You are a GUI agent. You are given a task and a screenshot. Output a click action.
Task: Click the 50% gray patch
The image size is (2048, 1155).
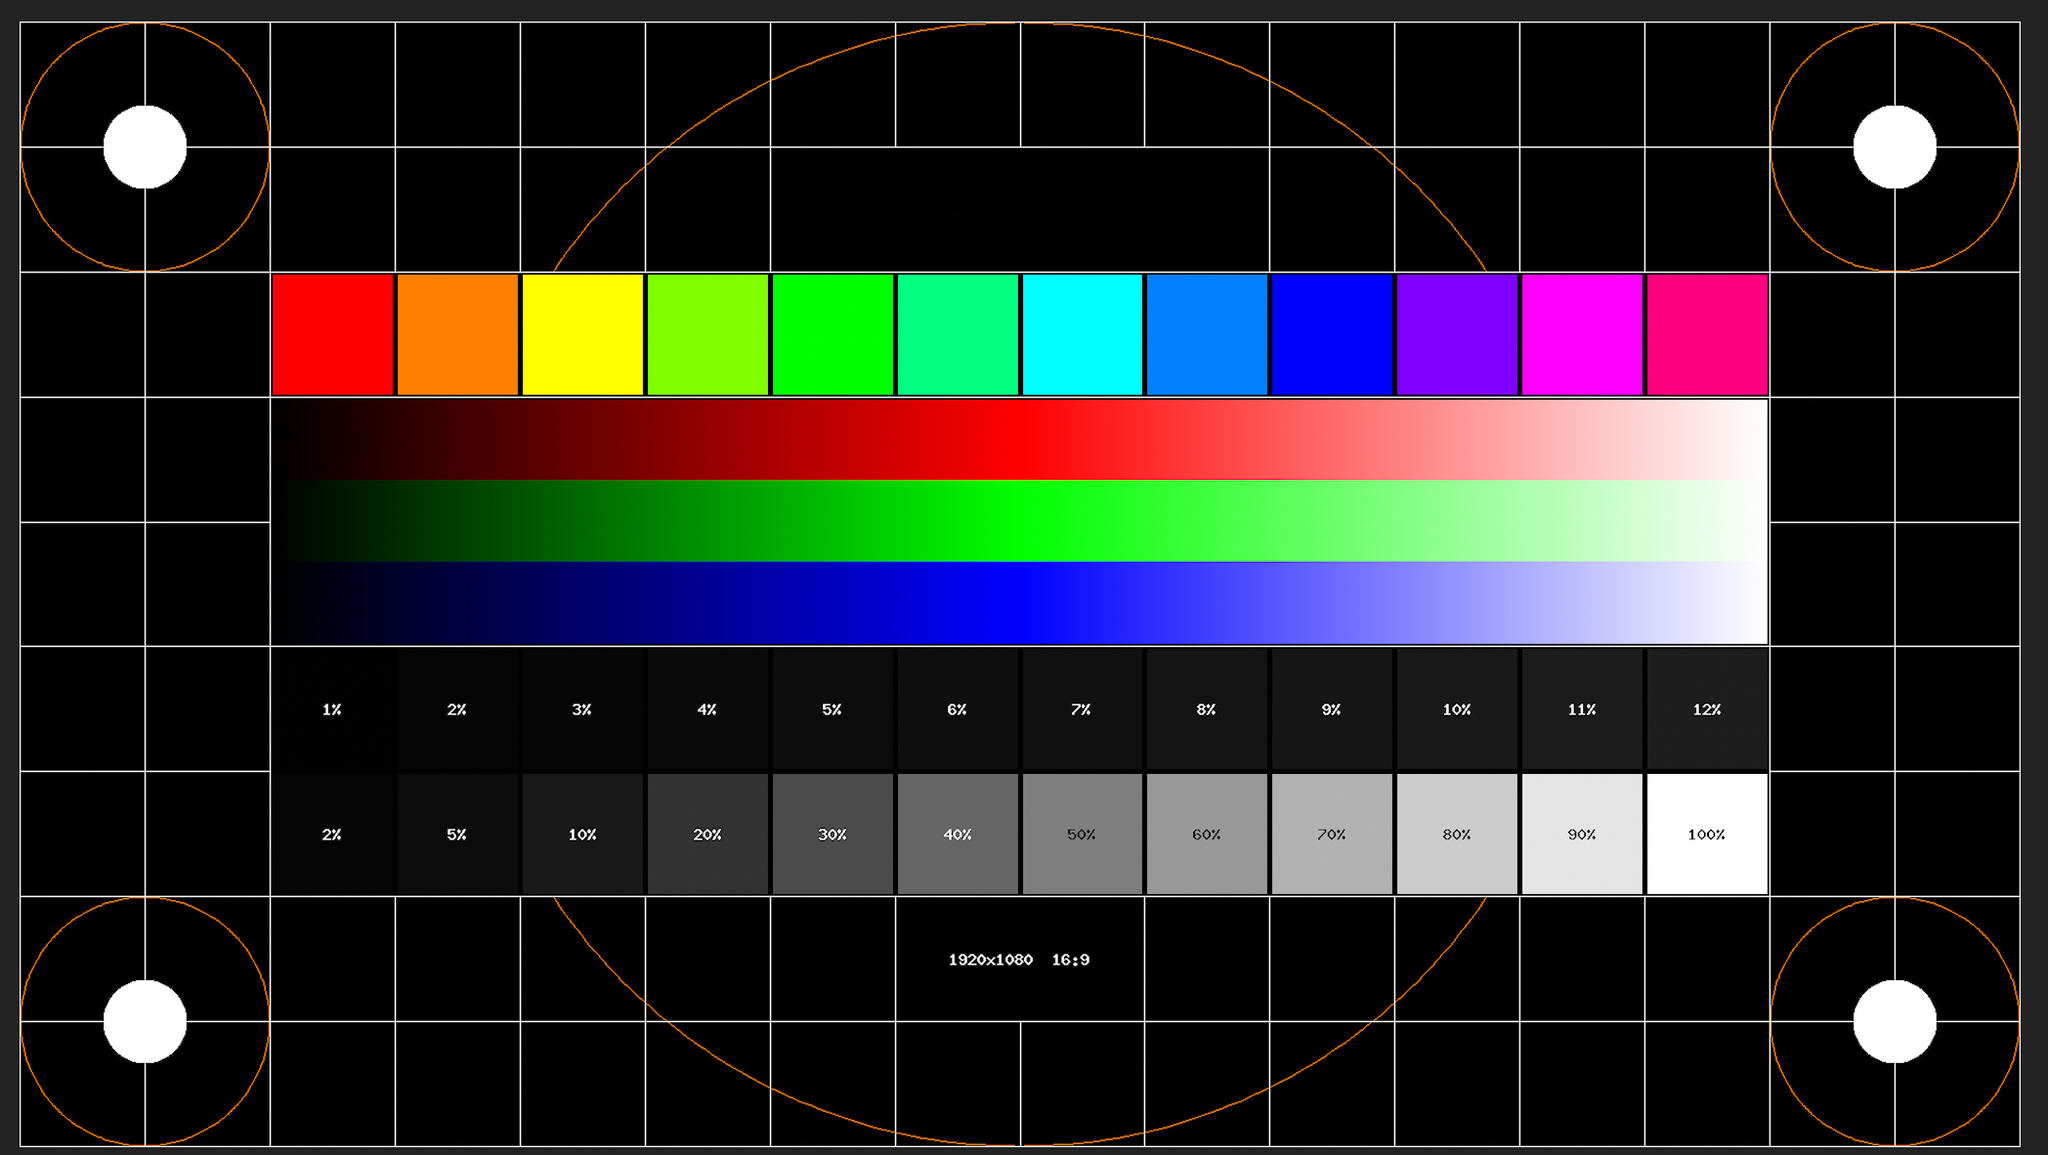tap(1082, 834)
